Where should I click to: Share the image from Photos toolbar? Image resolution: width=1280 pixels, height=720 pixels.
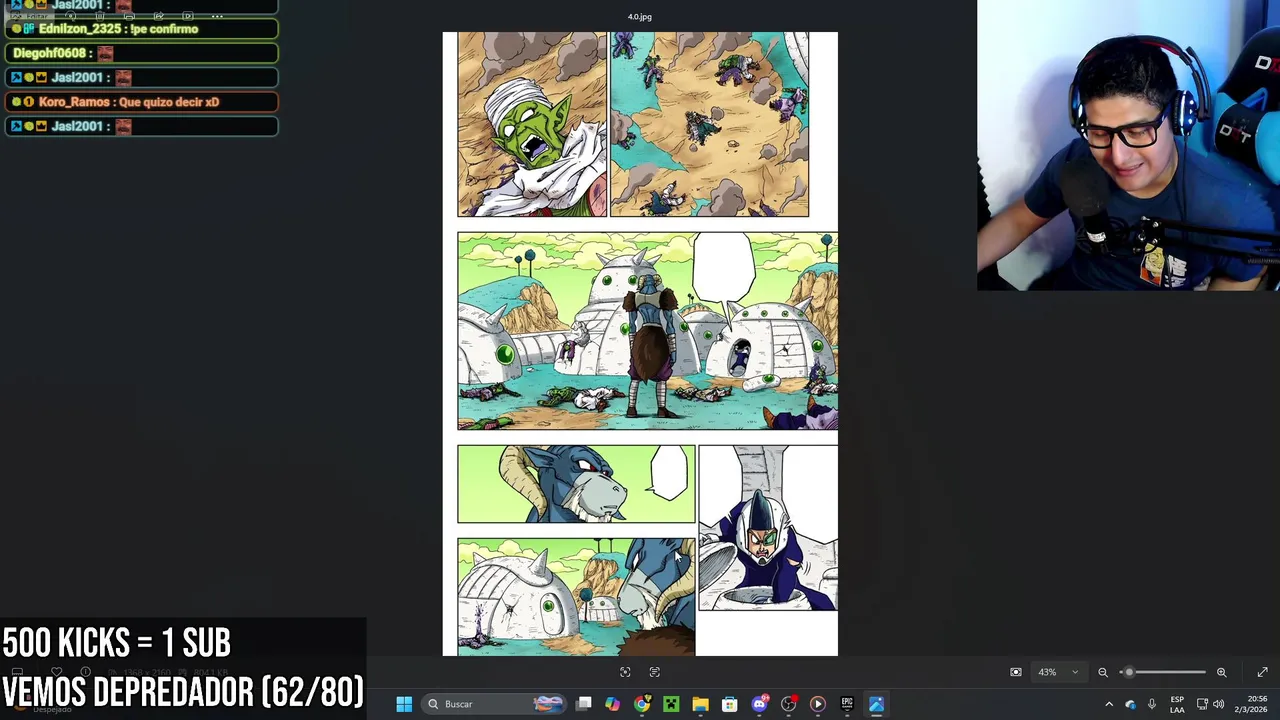tap(159, 16)
